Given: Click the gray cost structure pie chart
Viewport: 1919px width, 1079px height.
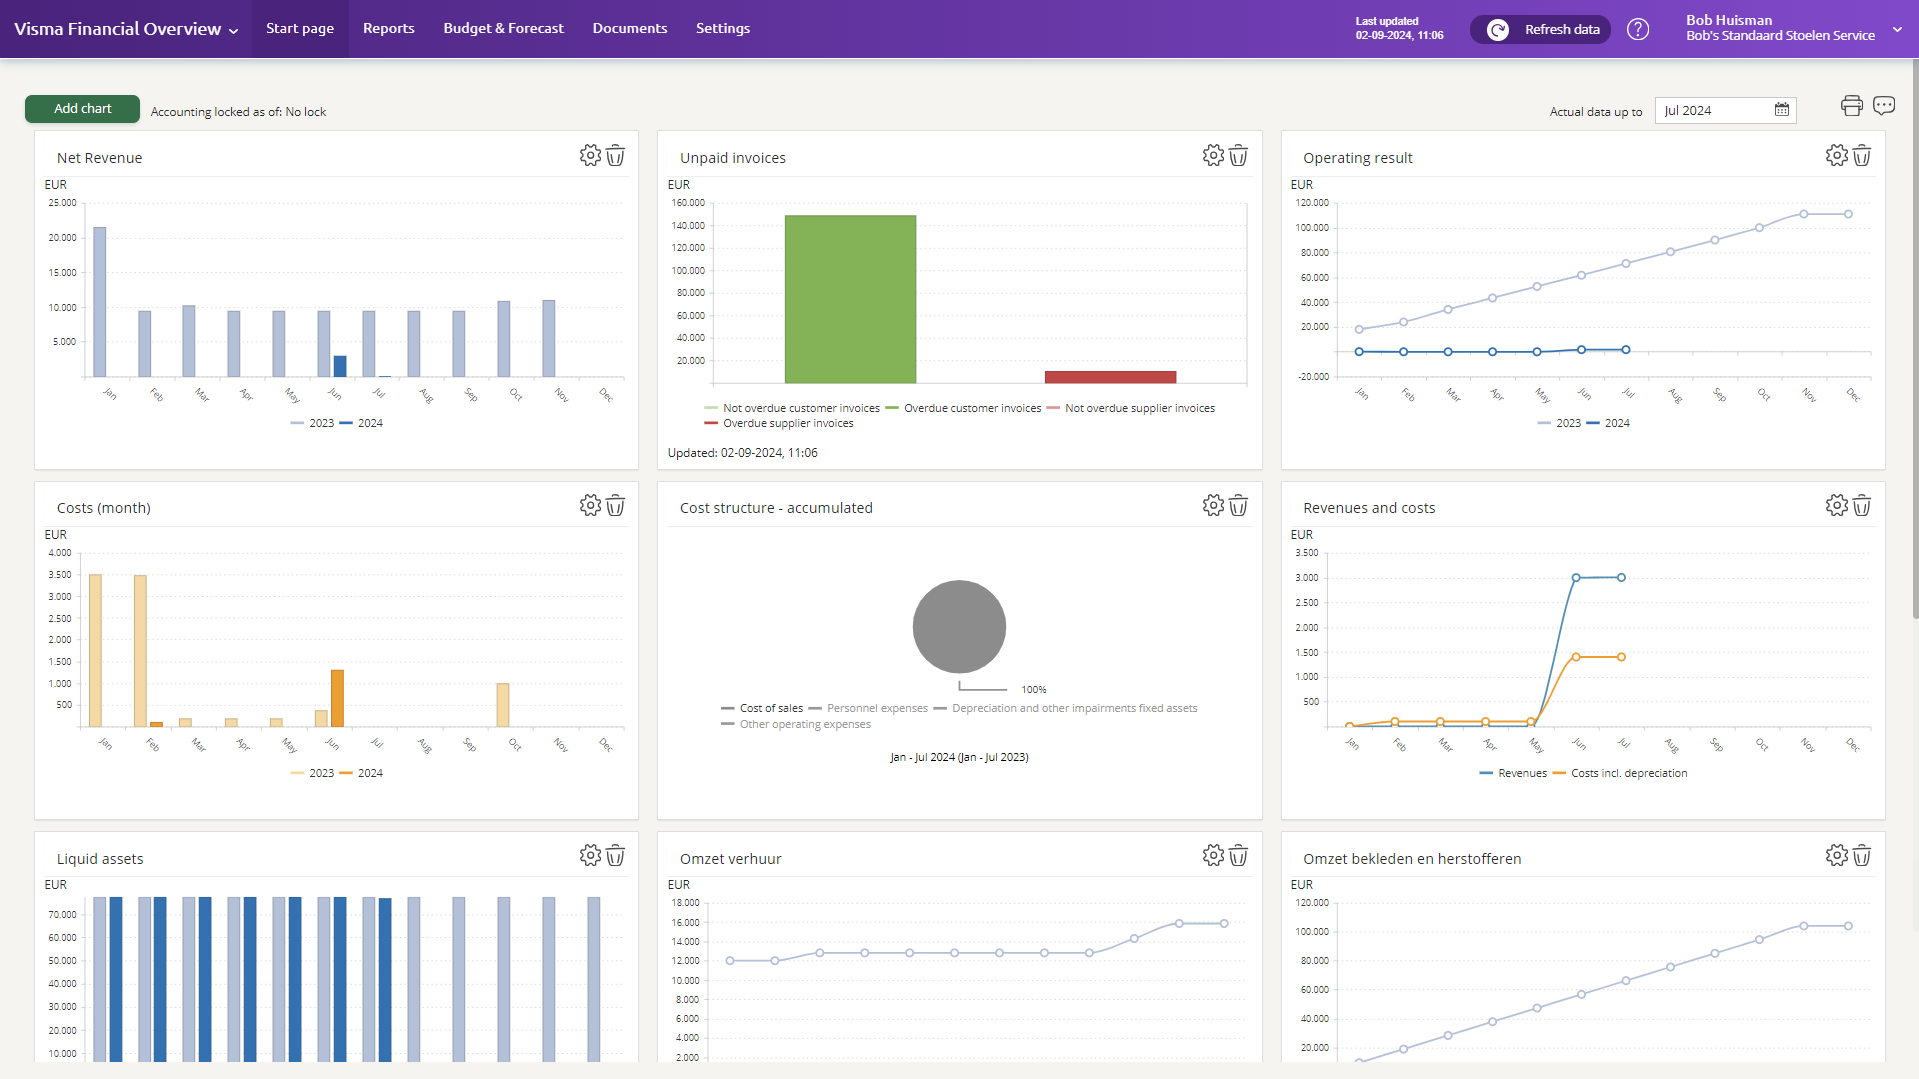Looking at the screenshot, I should click(x=959, y=627).
